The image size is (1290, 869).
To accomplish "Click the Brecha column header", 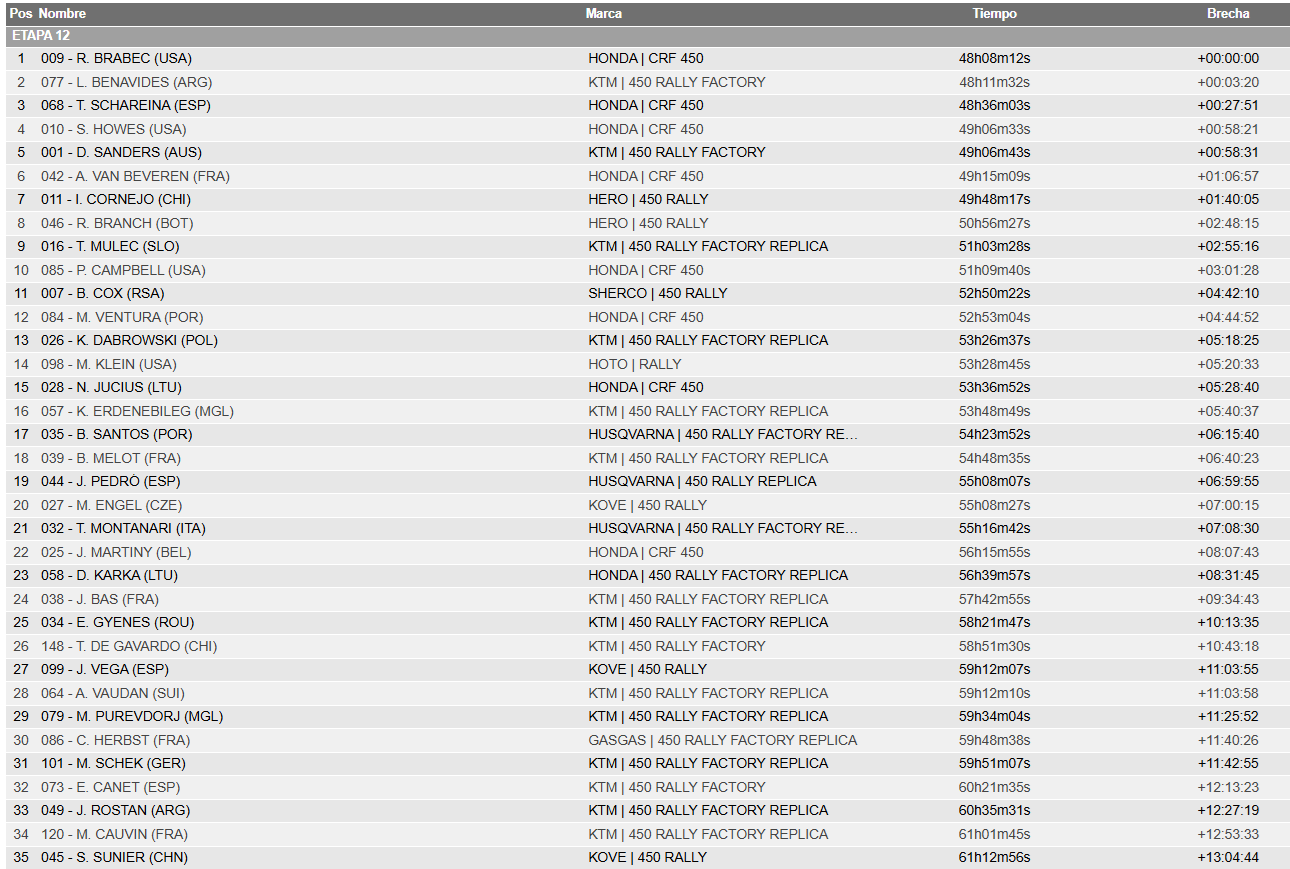I will [x=1228, y=14].
